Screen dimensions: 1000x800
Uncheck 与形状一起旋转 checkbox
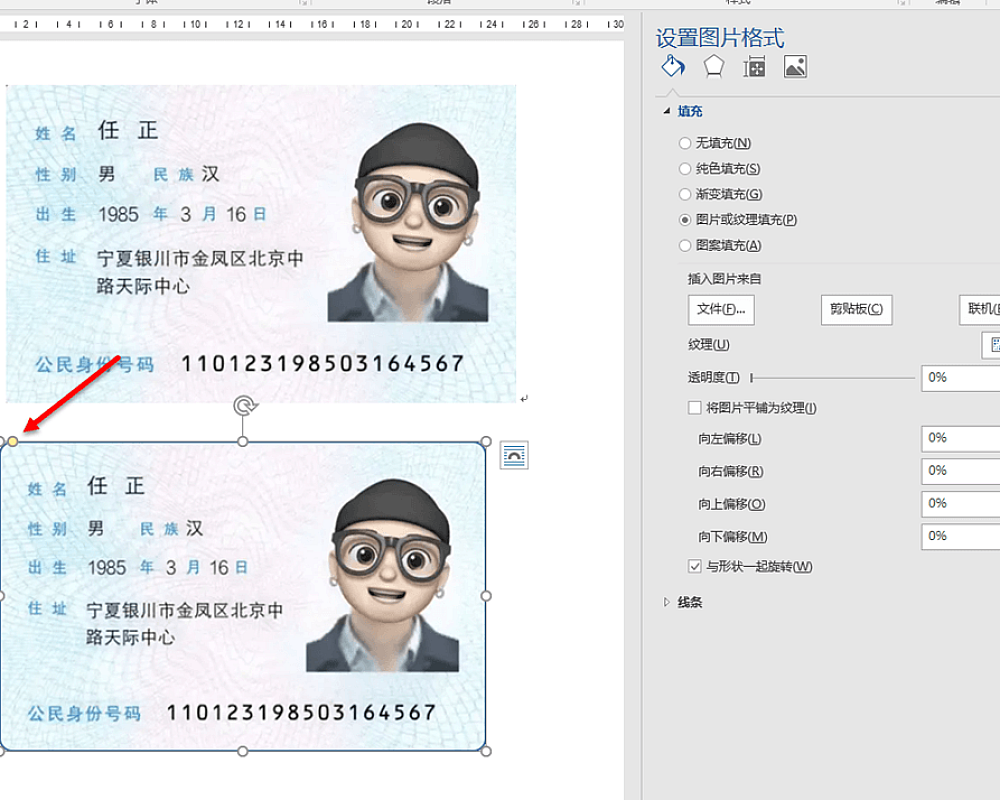point(695,567)
